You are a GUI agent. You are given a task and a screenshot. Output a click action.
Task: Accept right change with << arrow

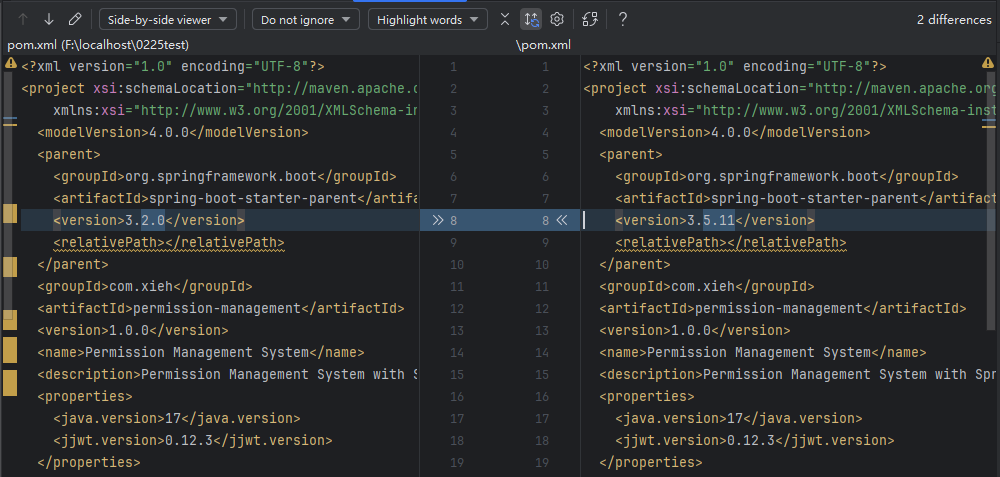(x=561, y=220)
